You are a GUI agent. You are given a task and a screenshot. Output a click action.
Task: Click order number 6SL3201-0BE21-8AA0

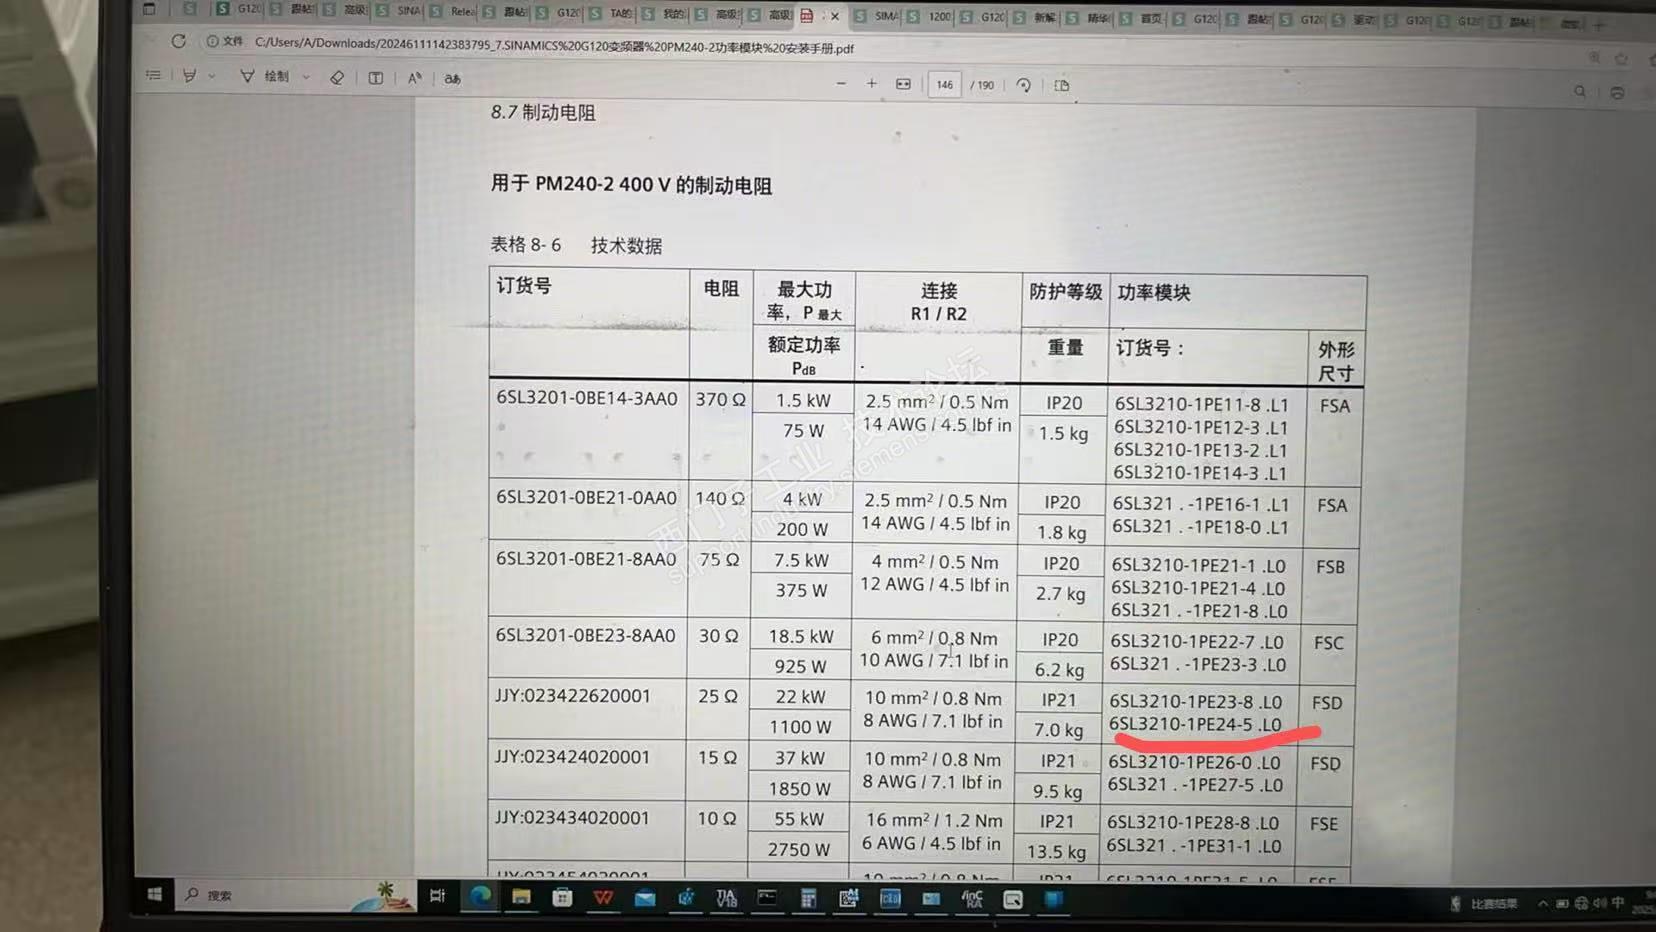(x=586, y=559)
